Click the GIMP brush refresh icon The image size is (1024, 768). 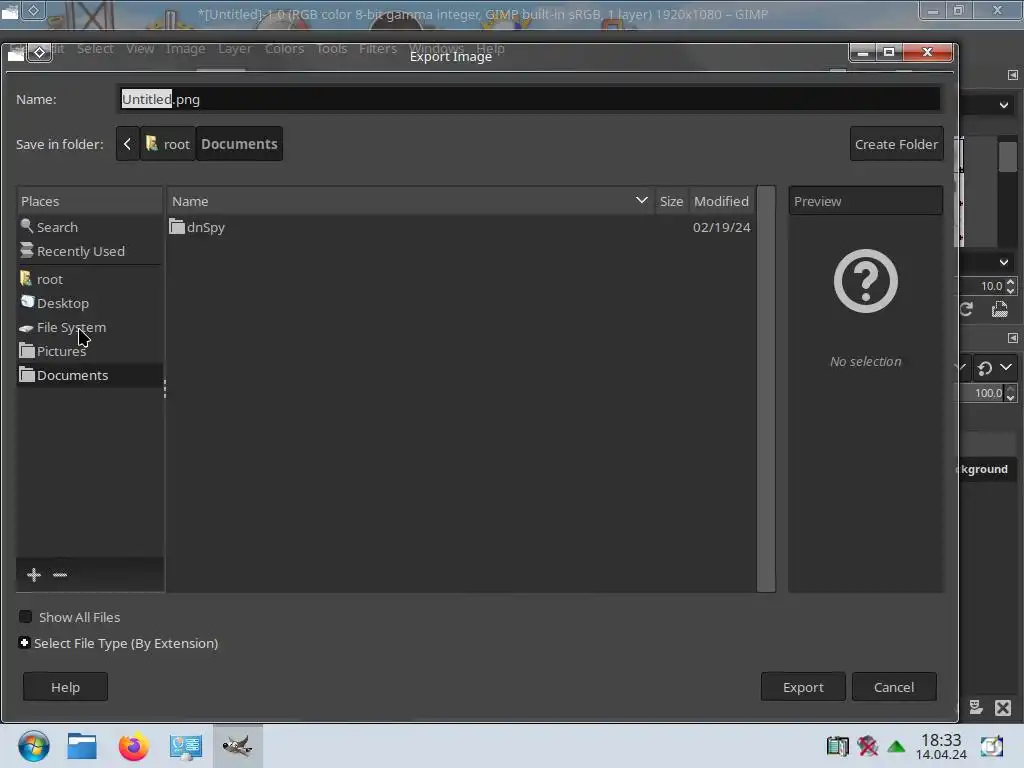[967, 310]
